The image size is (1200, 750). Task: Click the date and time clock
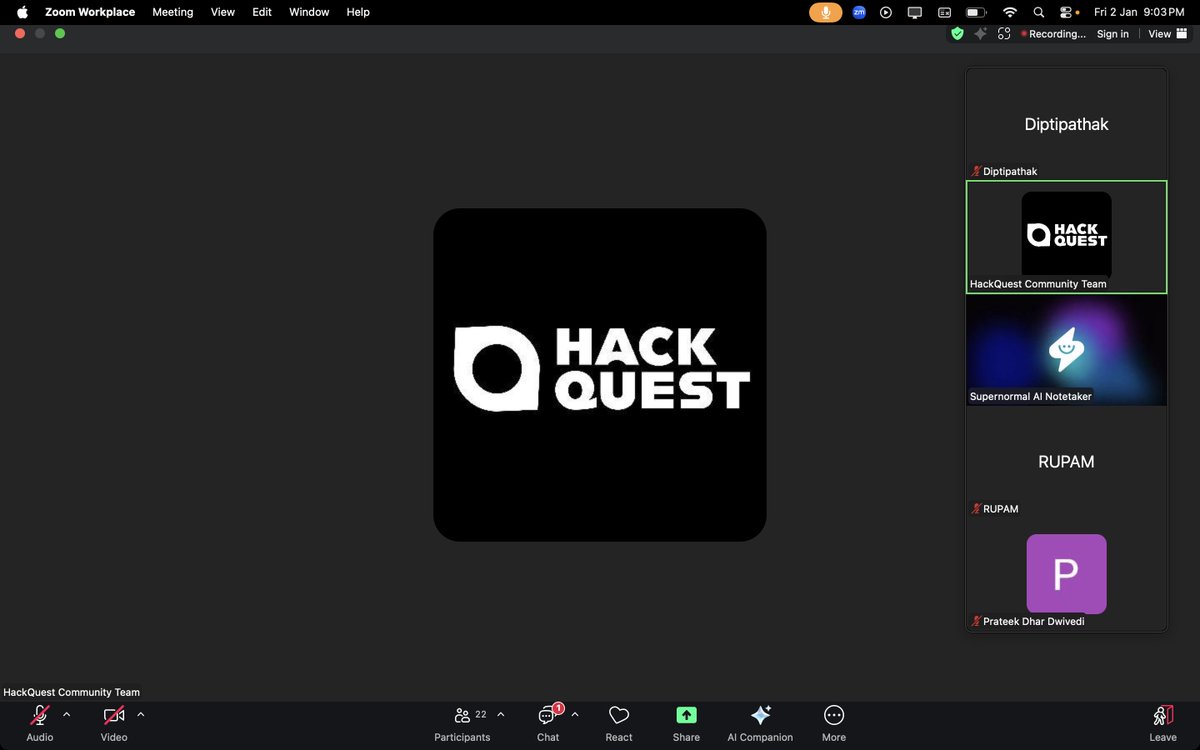[1140, 12]
